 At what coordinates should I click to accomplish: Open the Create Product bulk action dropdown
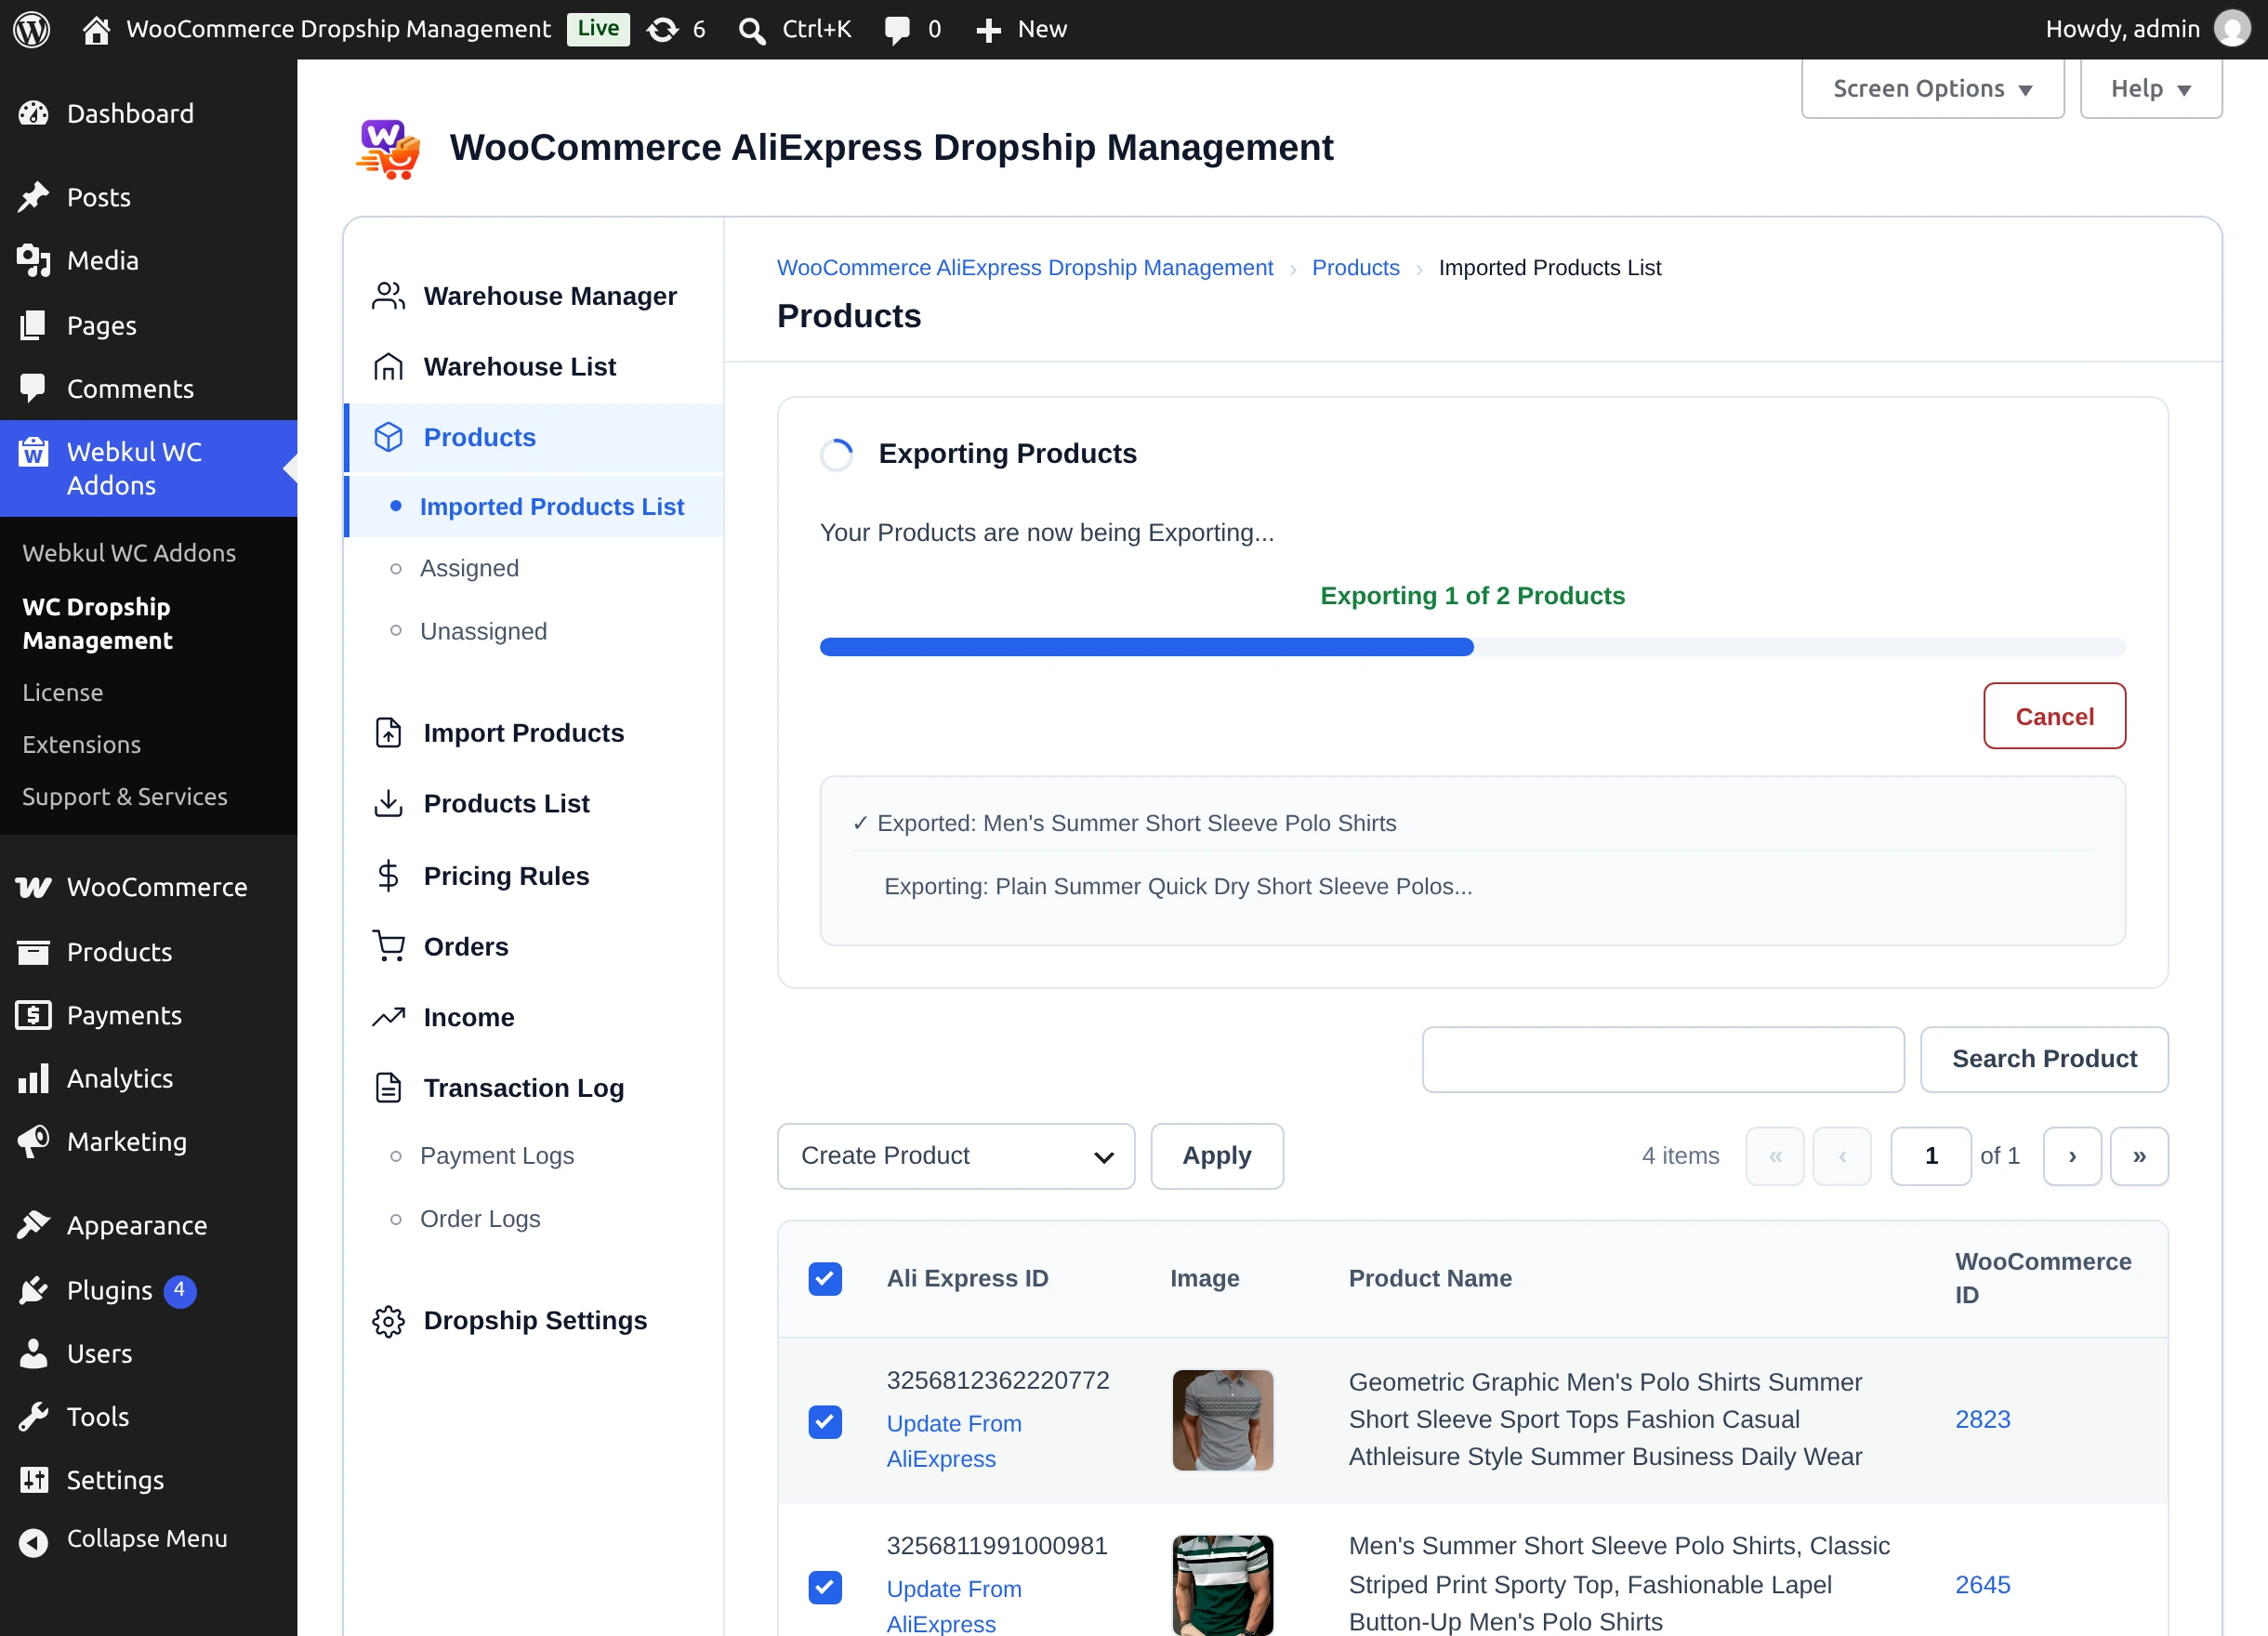click(956, 1156)
